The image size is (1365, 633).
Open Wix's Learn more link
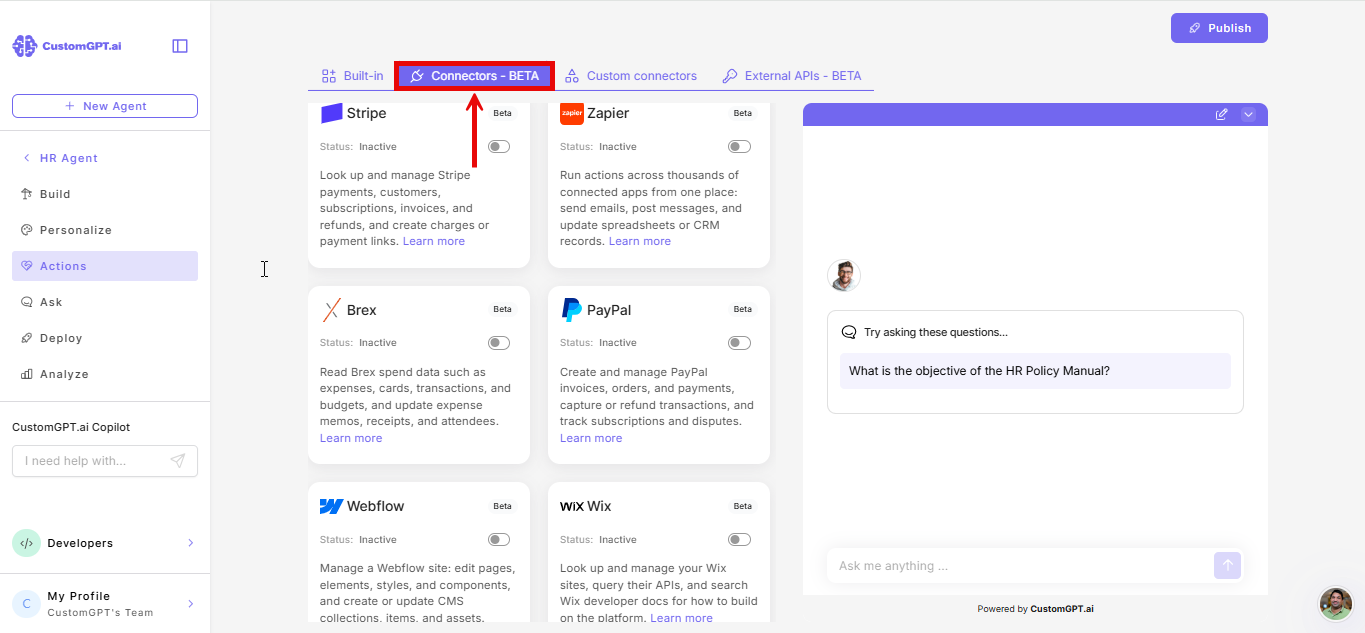click(x=682, y=618)
